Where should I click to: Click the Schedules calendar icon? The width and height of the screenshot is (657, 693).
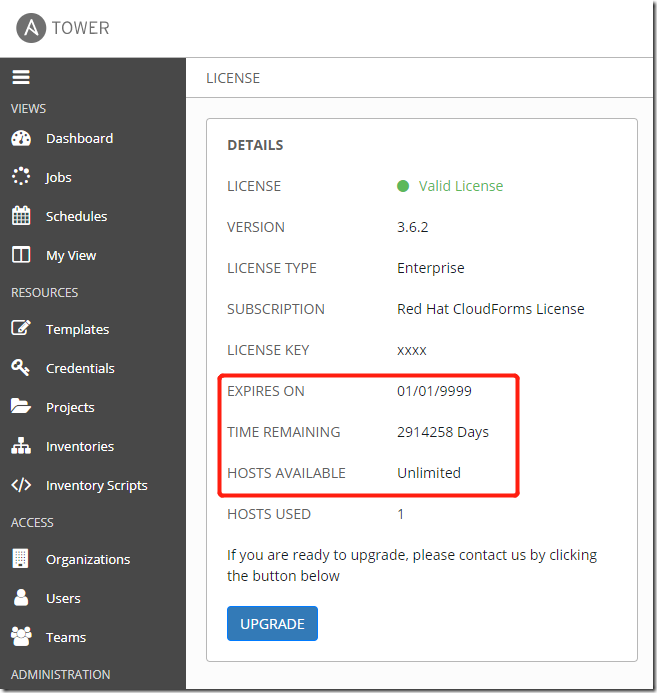click(21, 216)
